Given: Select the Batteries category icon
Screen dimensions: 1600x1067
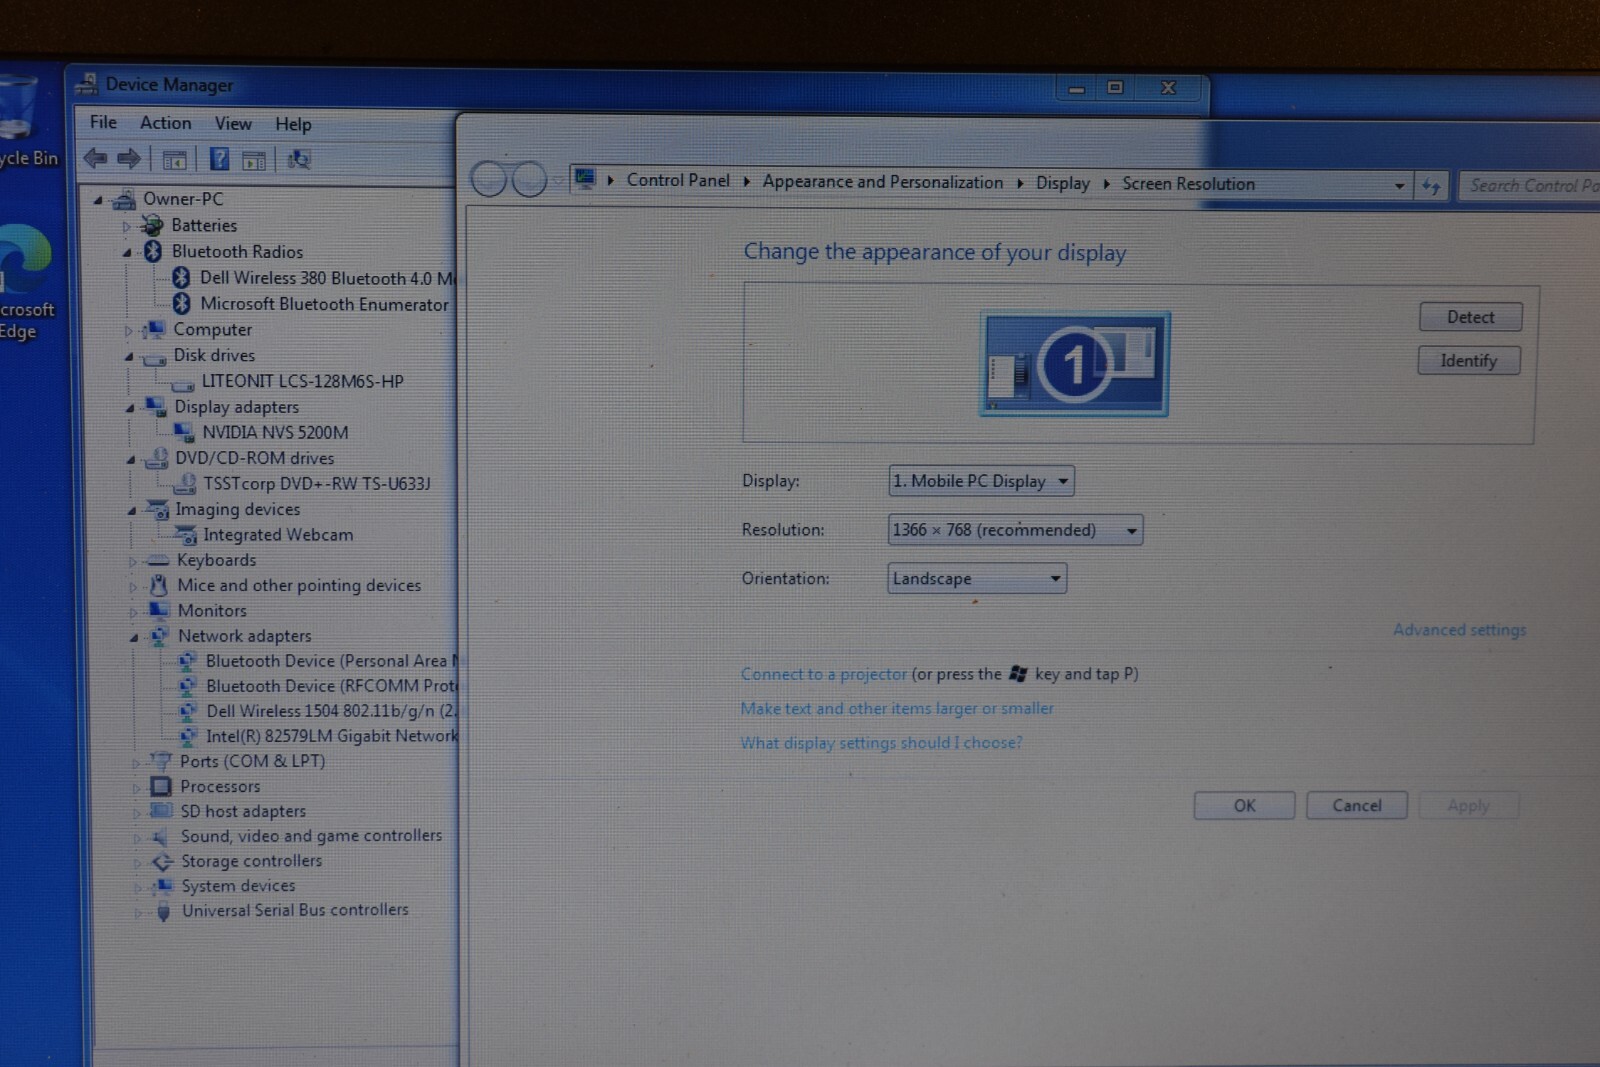Looking at the screenshot, I should coord(152,225).
